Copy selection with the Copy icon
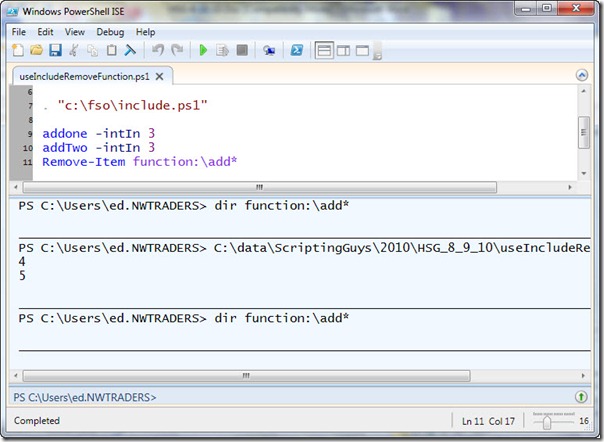Image resolution: width=604 pixels, height=442 pixels. coord(92,50)
